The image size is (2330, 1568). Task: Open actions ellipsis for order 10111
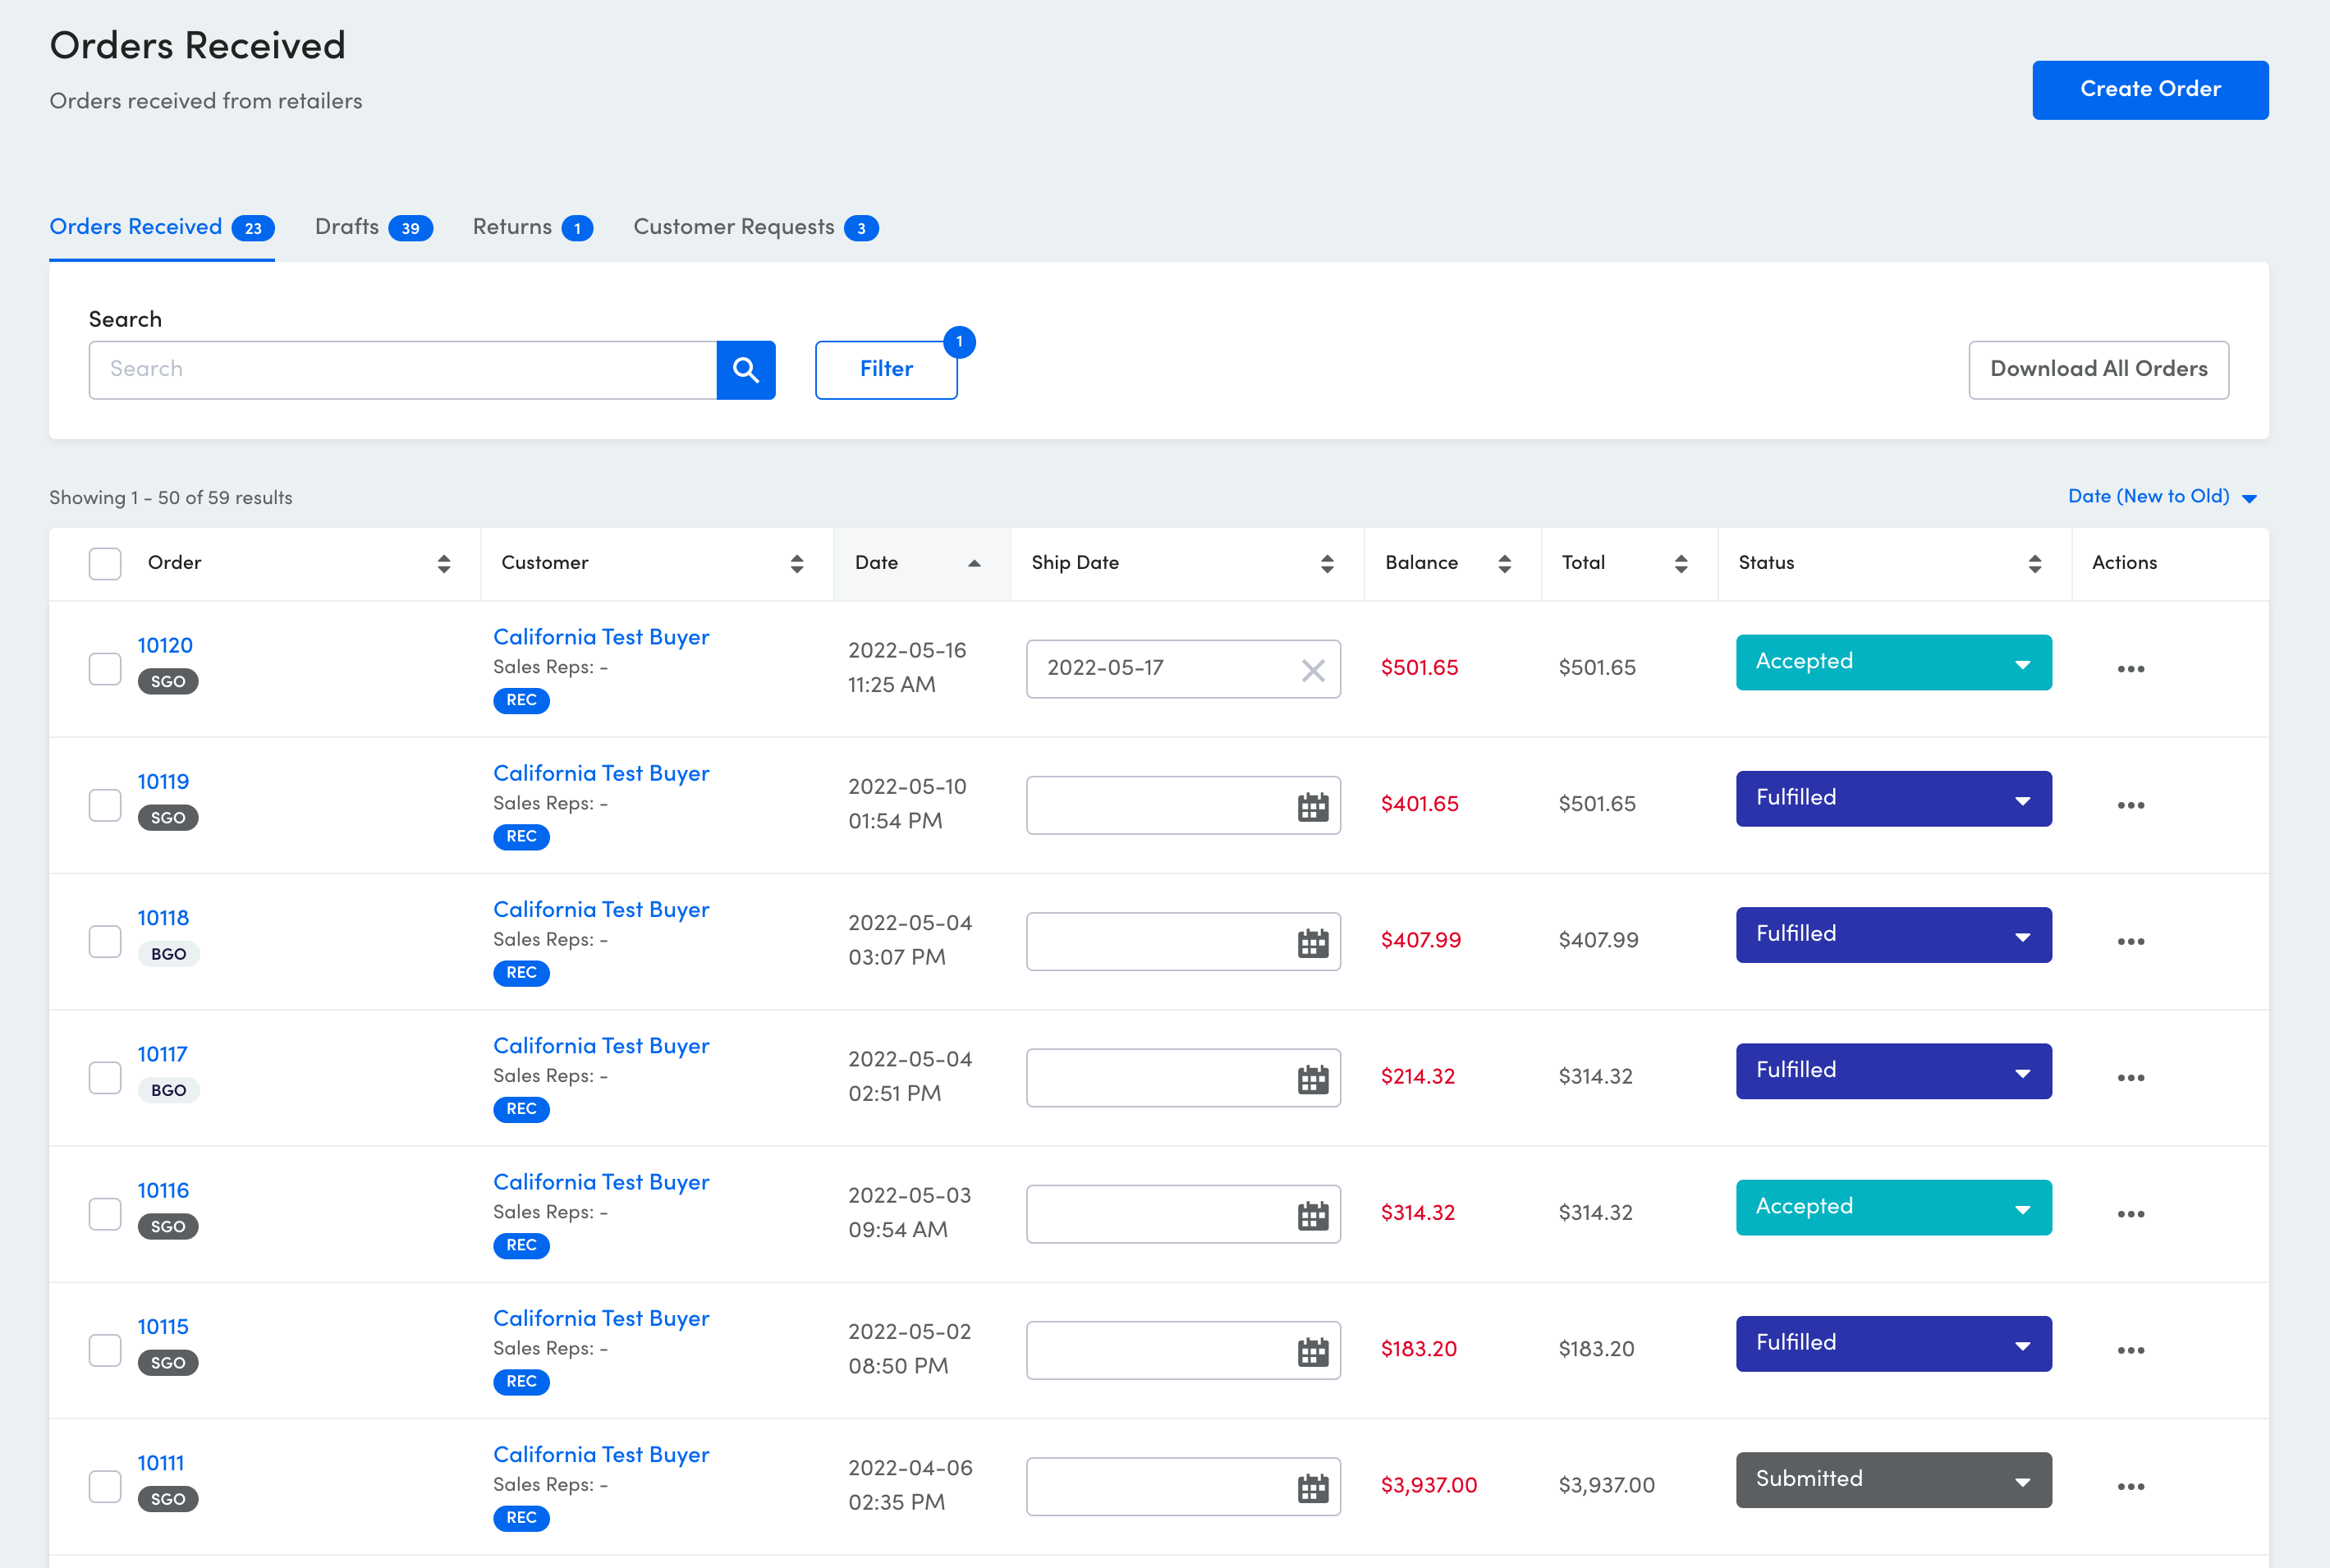pyautogui.click(x=2131, y=1487)
